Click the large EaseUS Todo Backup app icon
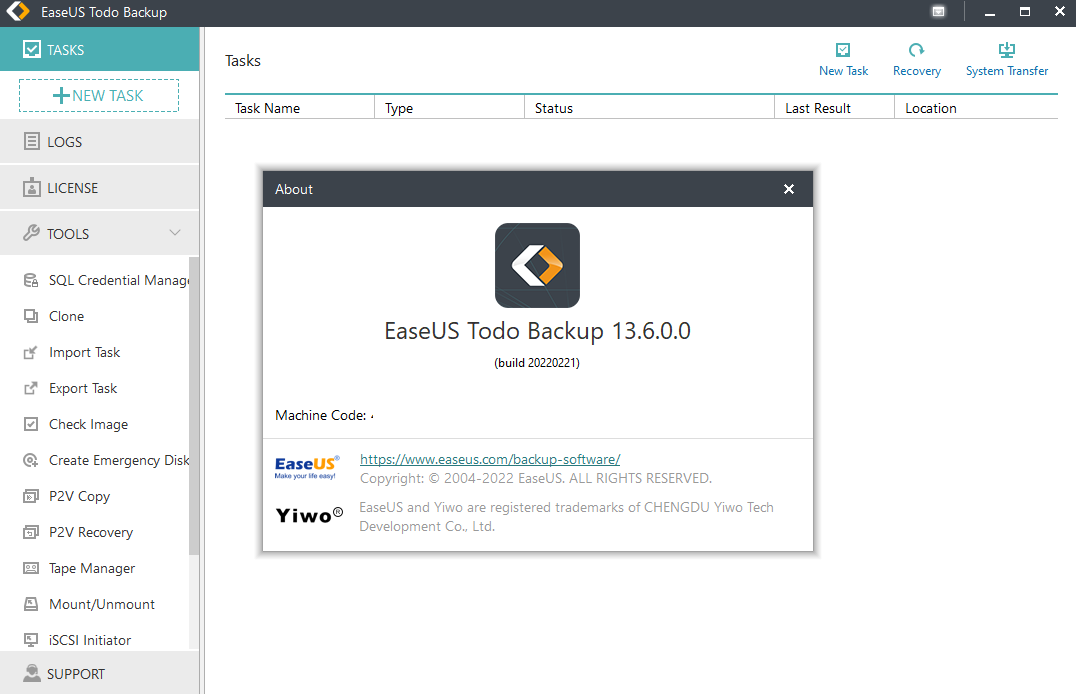 pos(537,265)
